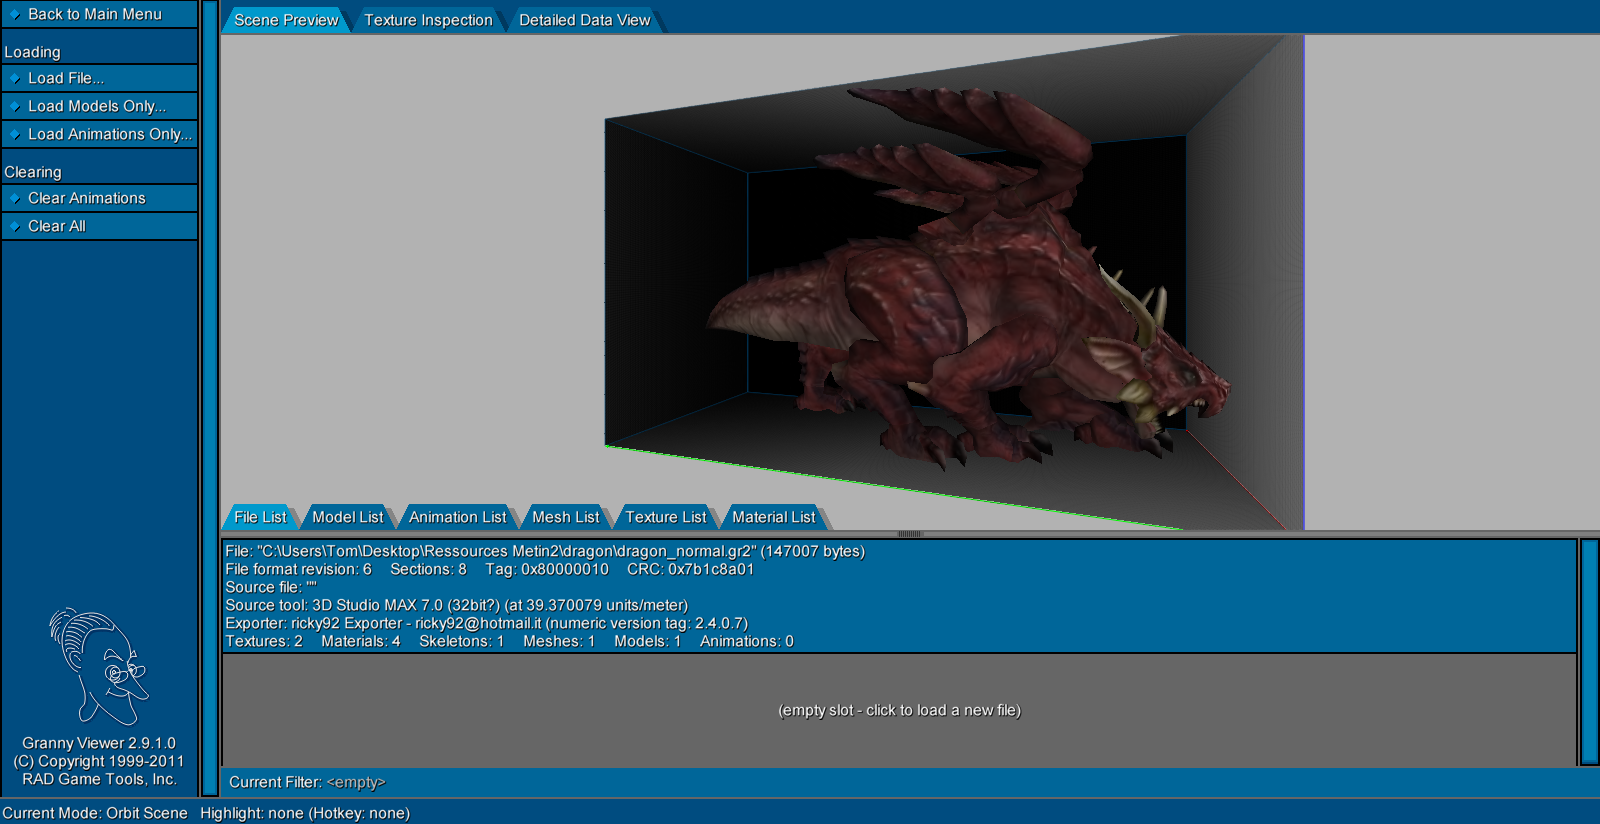Switch to Scene Preview tab
Viewport: 1600px width, 824px height.
click(286, 20)
